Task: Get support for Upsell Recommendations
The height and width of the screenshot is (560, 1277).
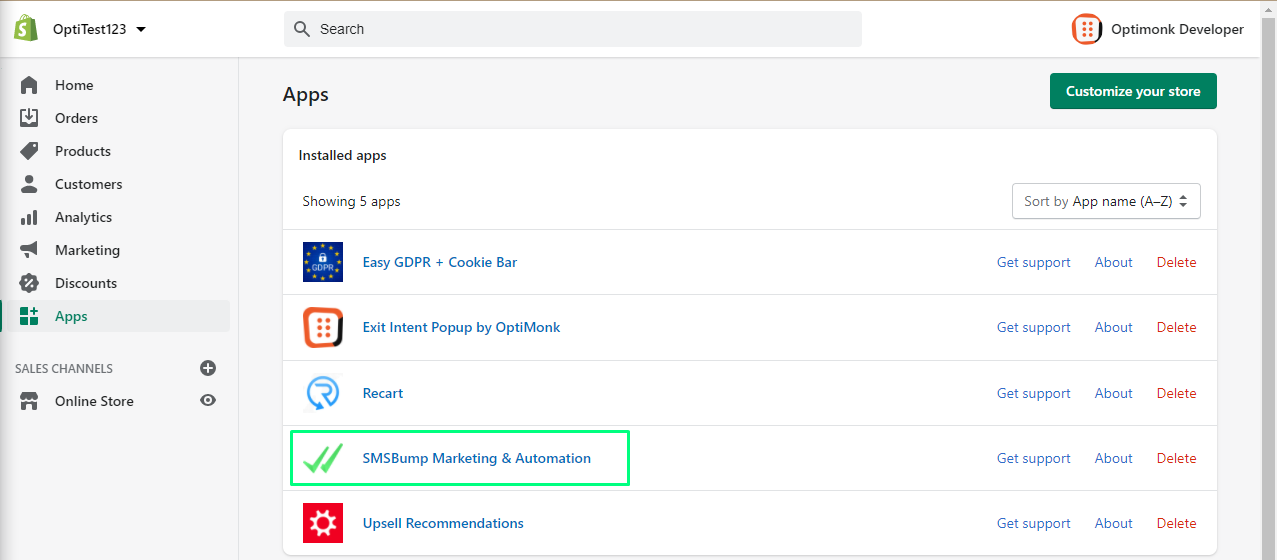Action: click(x=1033, y=523)
